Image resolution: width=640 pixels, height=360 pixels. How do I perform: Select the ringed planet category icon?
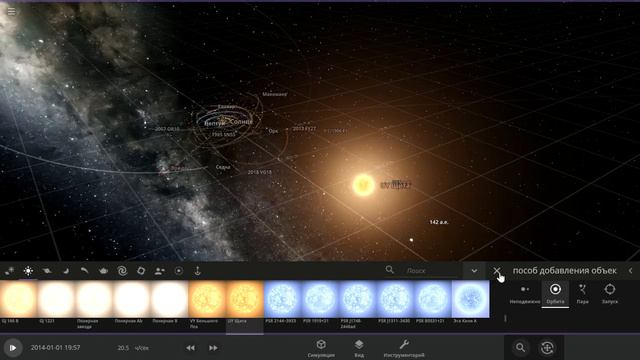[x=47, y=271]
